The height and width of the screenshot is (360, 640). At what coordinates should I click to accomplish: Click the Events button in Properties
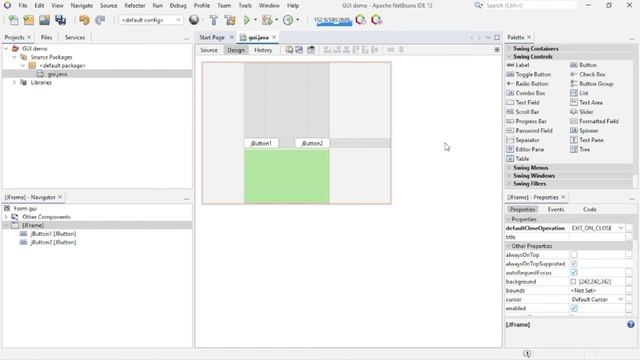(x=556, y=209)
